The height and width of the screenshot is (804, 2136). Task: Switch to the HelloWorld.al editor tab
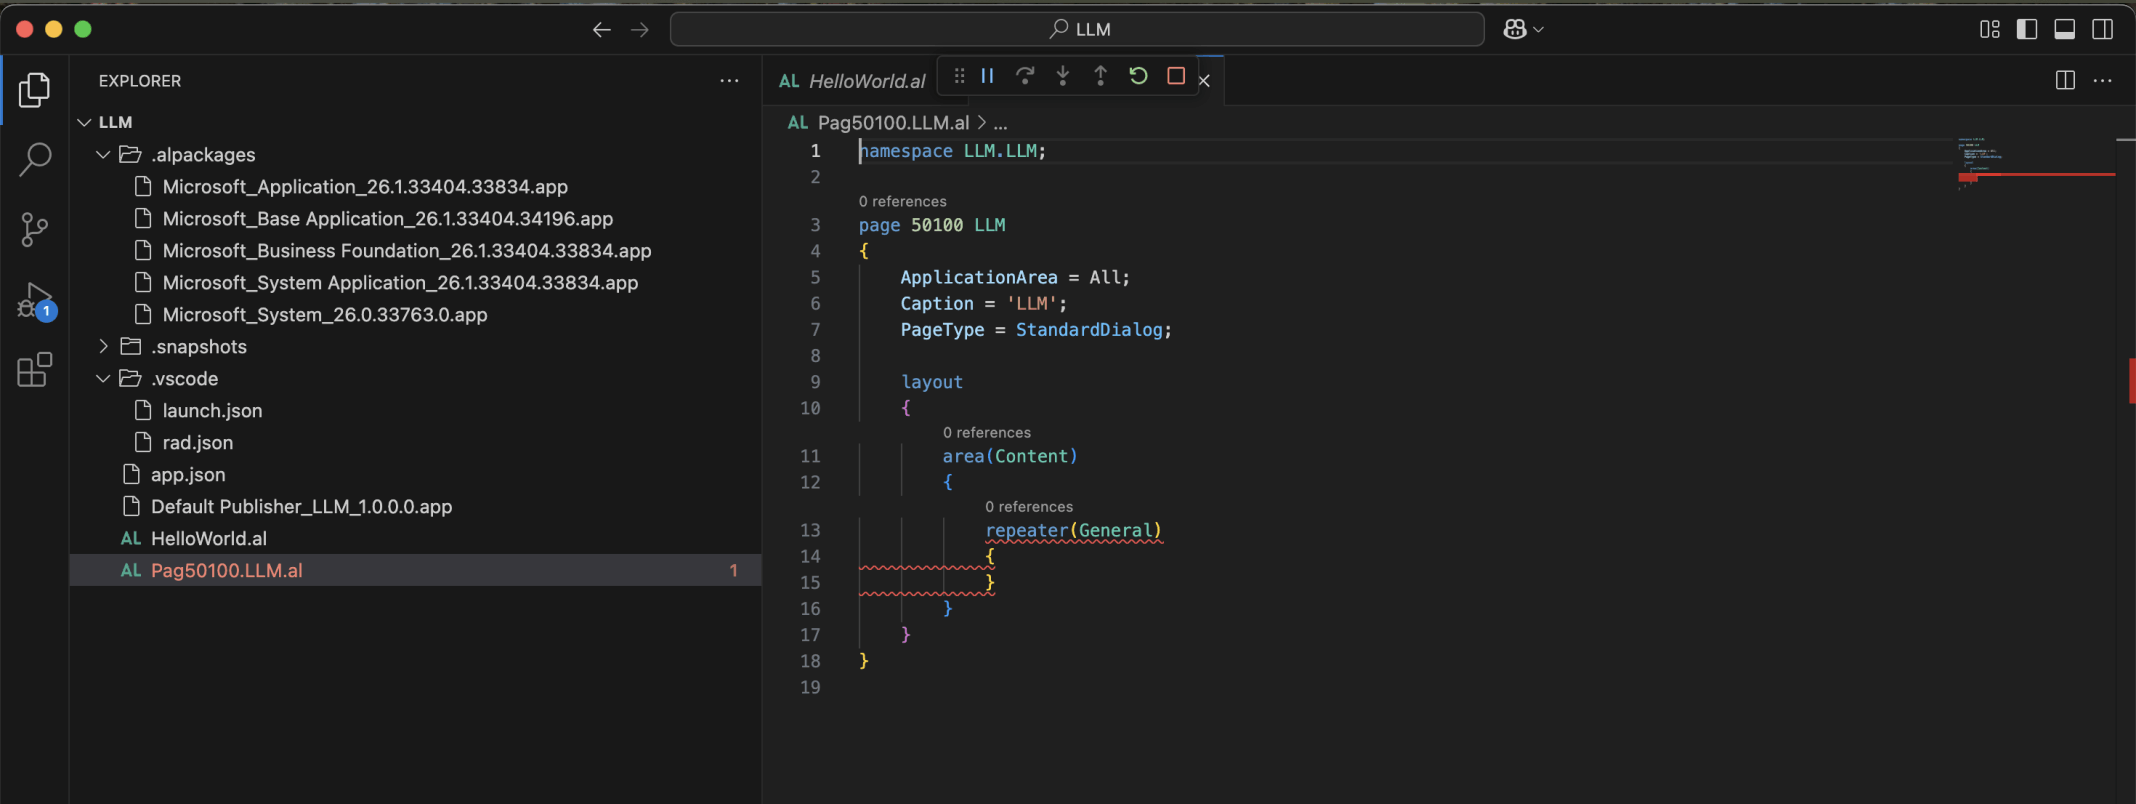click(866, 81)
